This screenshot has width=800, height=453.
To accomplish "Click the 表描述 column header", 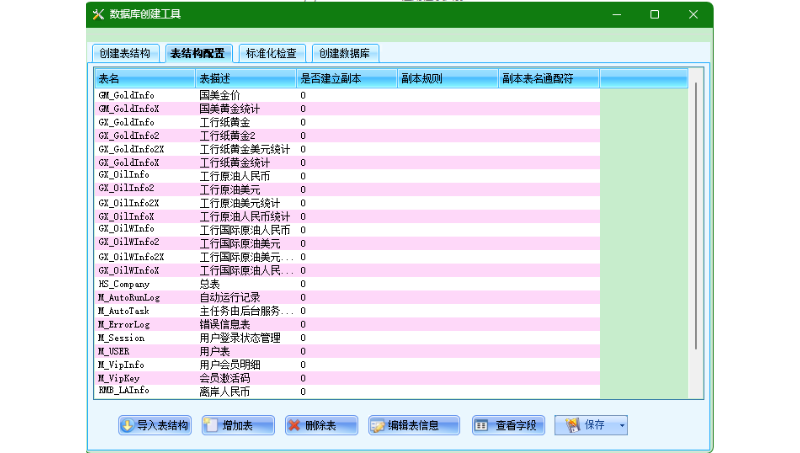I will click(245, 78).
